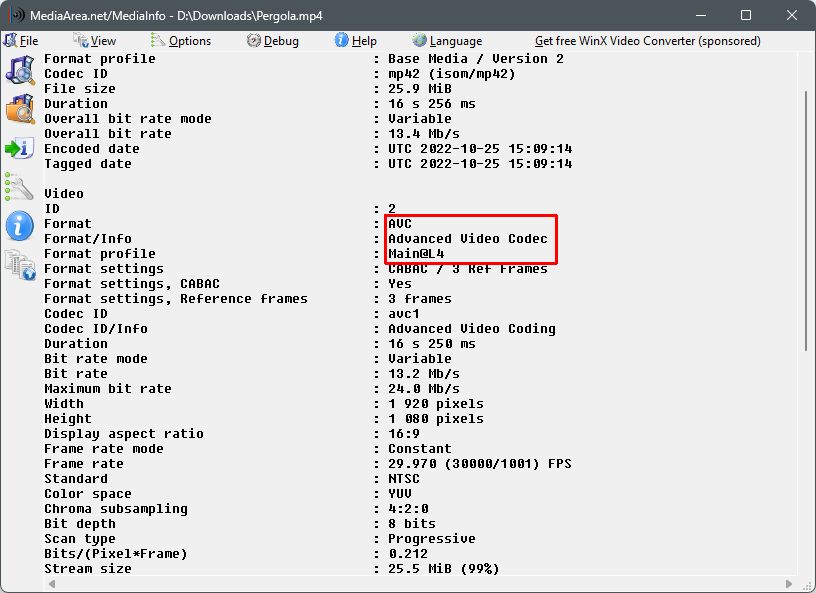Select the '25.9 MiB' file size value
Image resolution: width=816 pixels, height=593 pixels.
click(419, 89)
